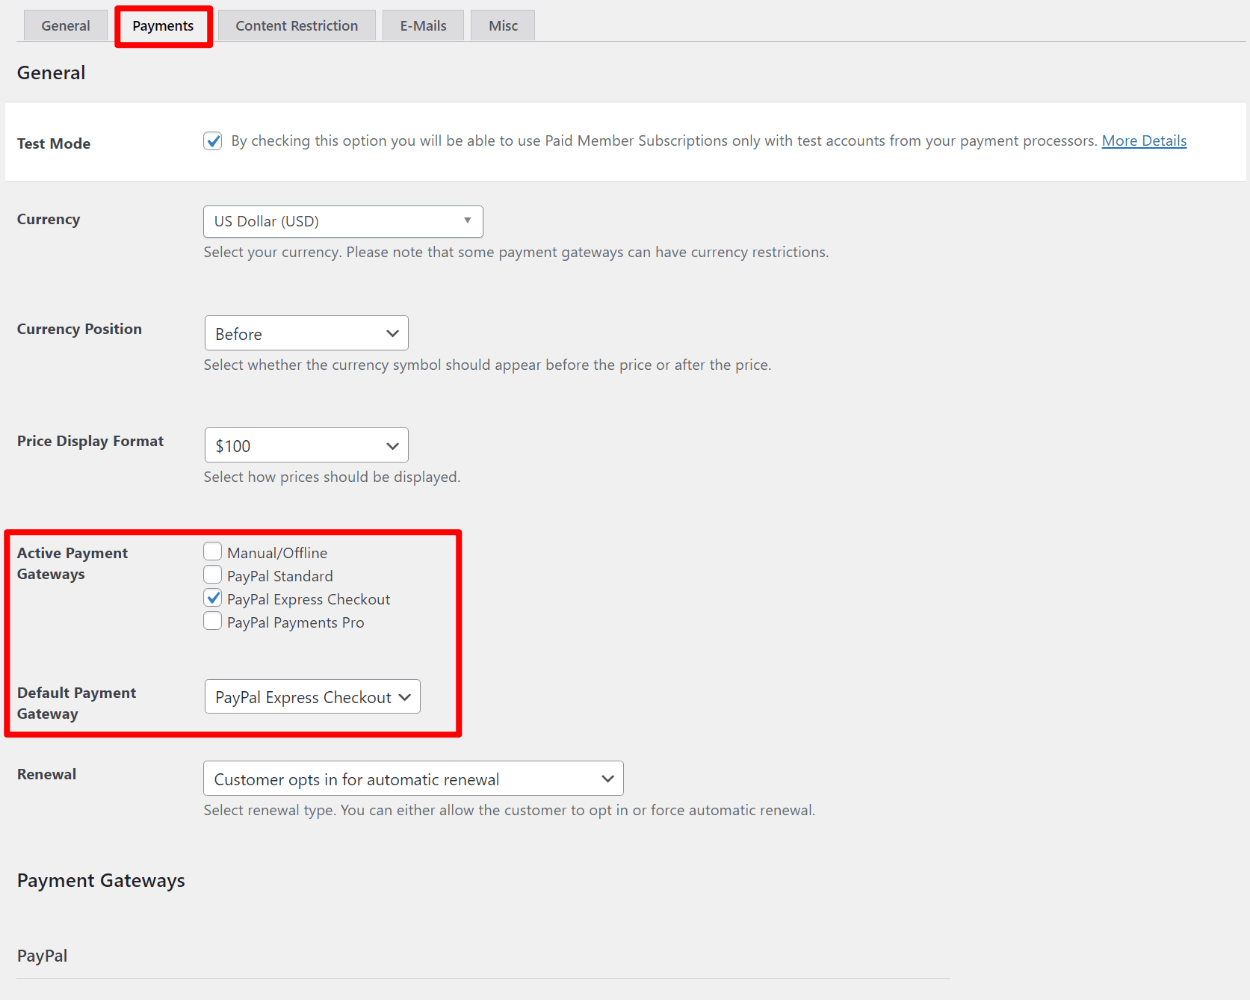This screenshot has width=1250, height=1000.
Task: Click the Currency label
Action: [x=48, y=219]
